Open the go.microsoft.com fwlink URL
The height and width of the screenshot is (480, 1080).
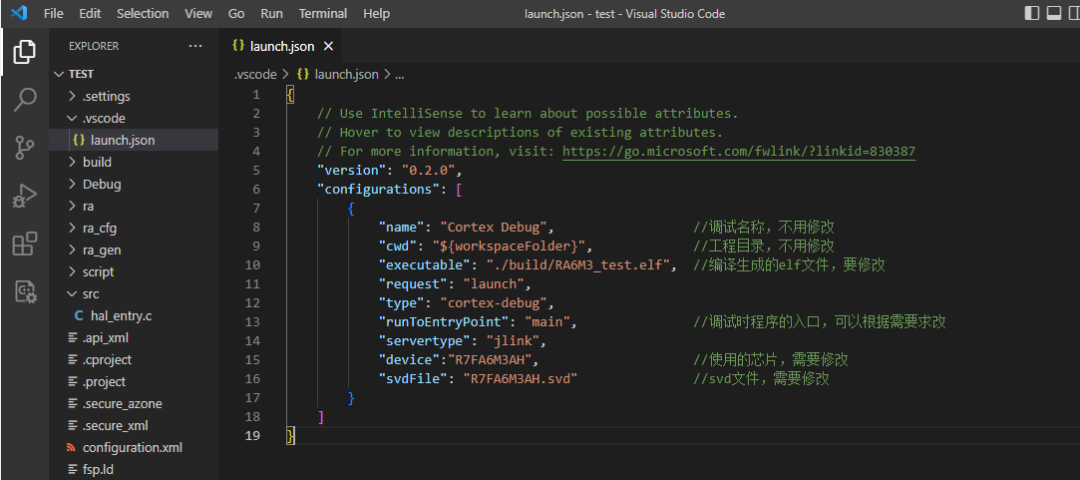tap(739, 151)
